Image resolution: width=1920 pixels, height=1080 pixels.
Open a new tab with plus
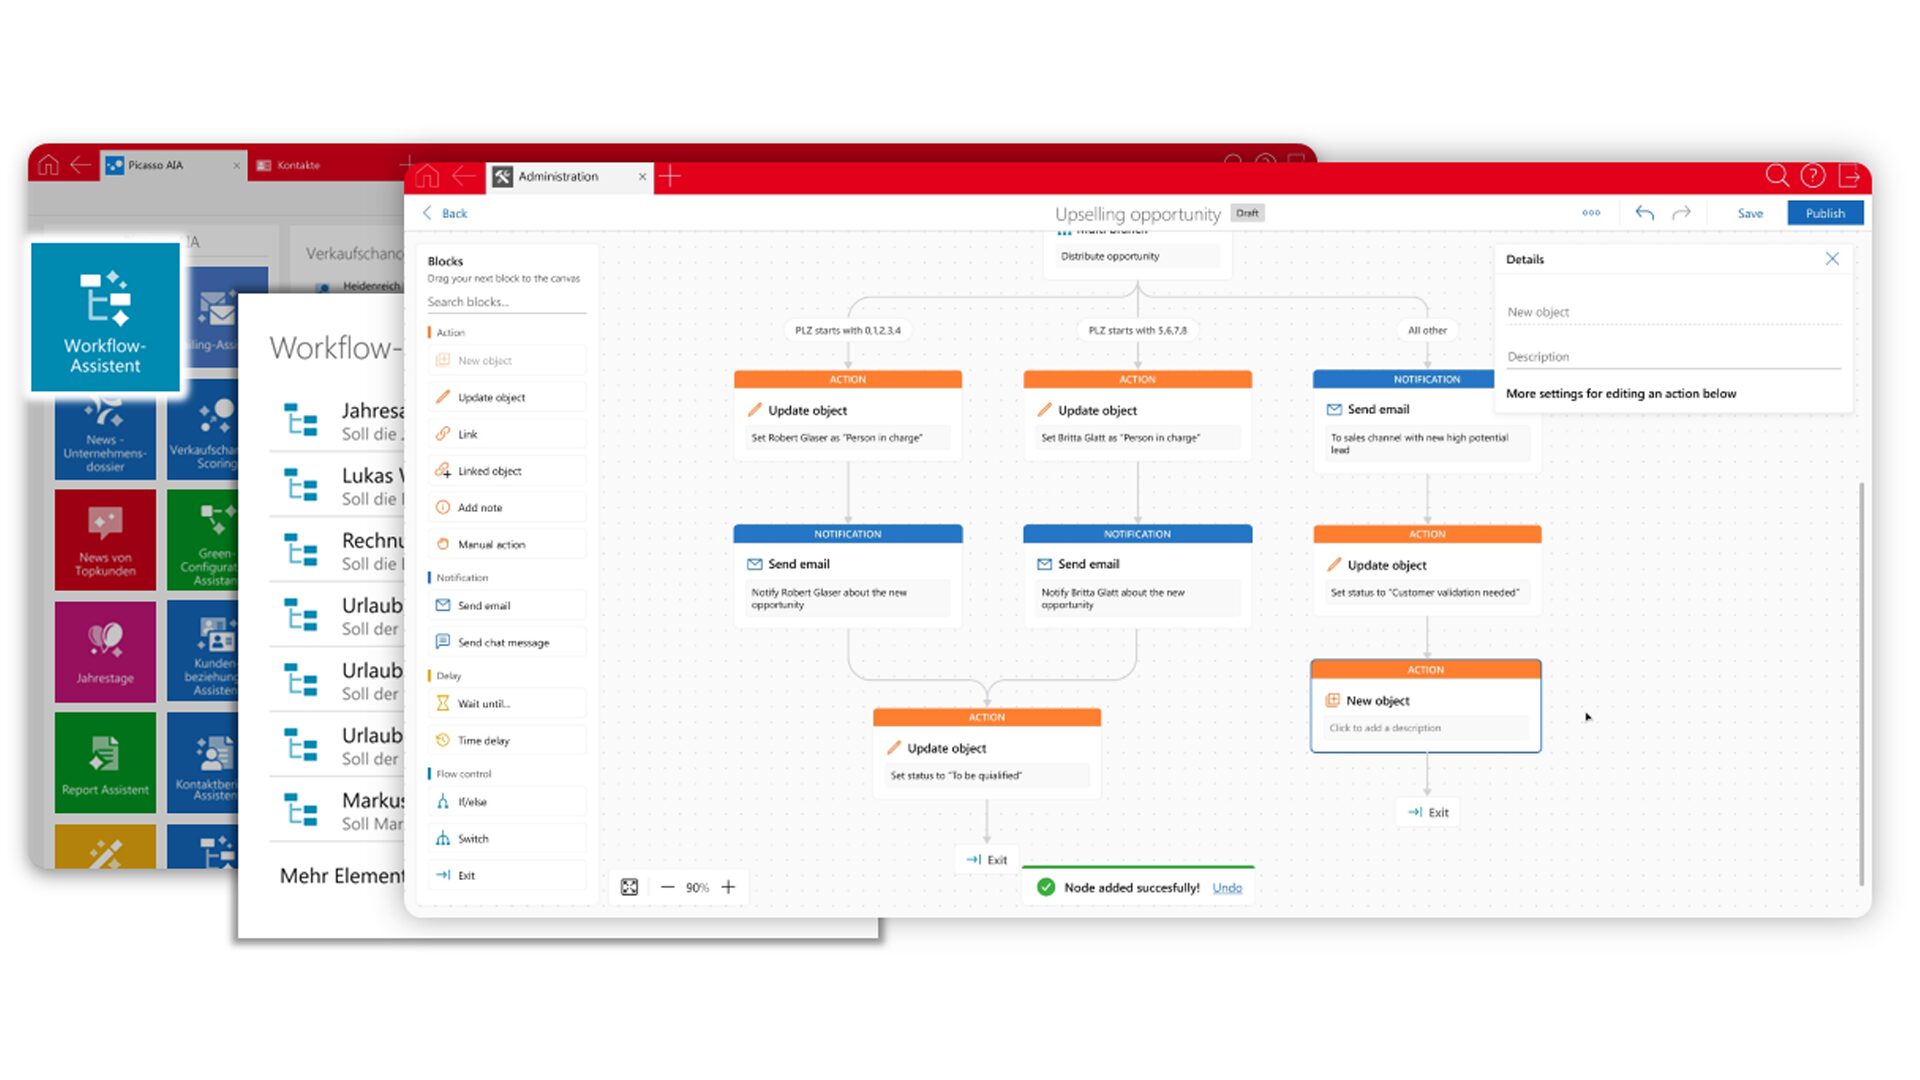tap(670, 177)
